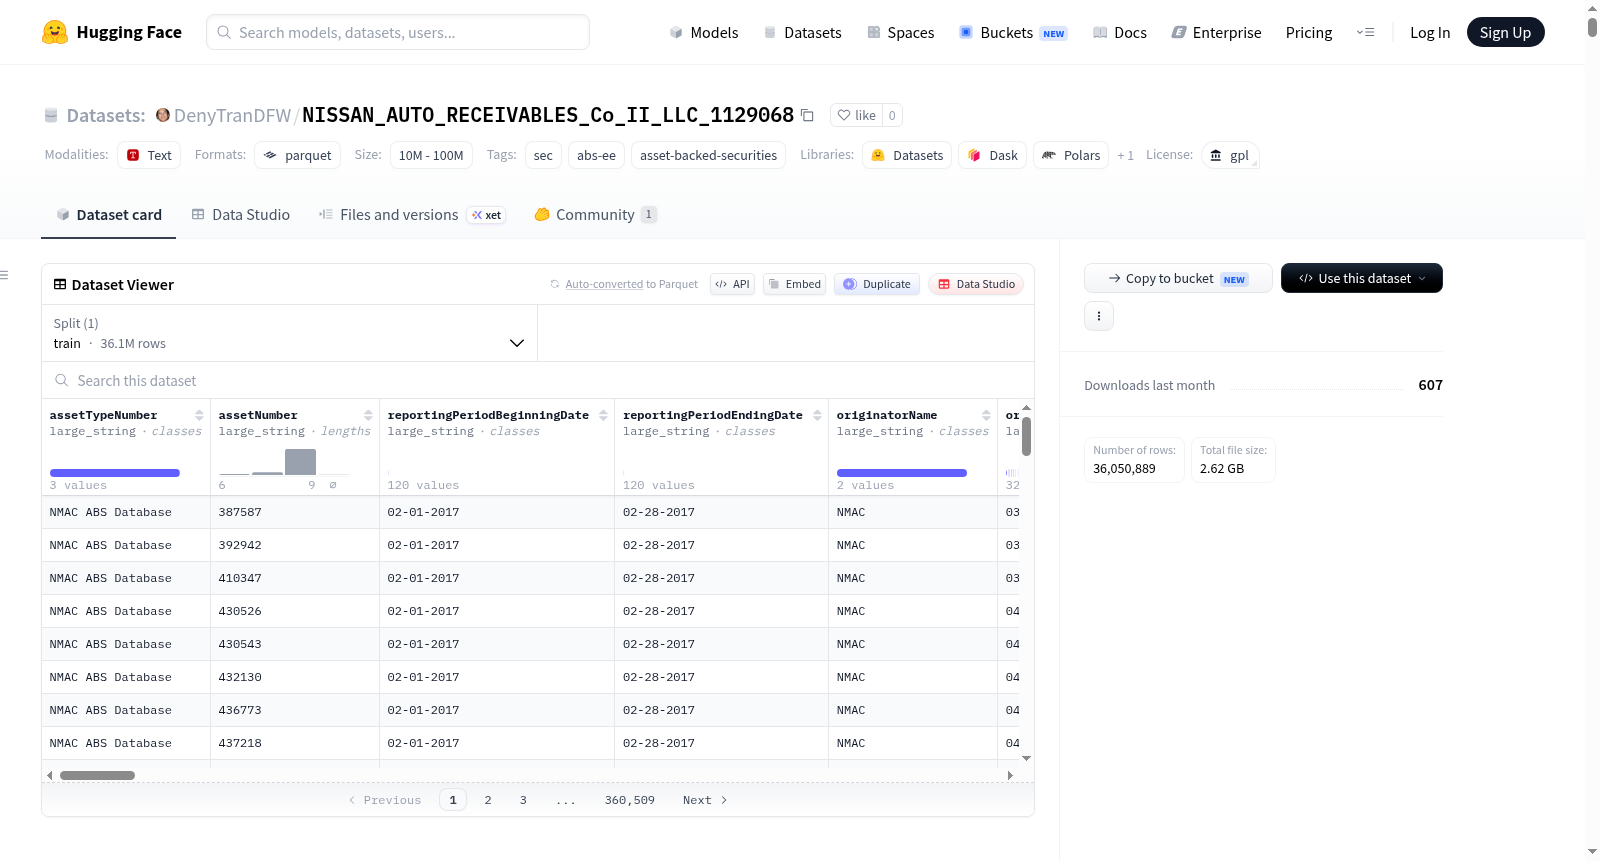The image size is (1600, 861).
Task: Go to page 3 of the table
Action: [x=523, y=800]
